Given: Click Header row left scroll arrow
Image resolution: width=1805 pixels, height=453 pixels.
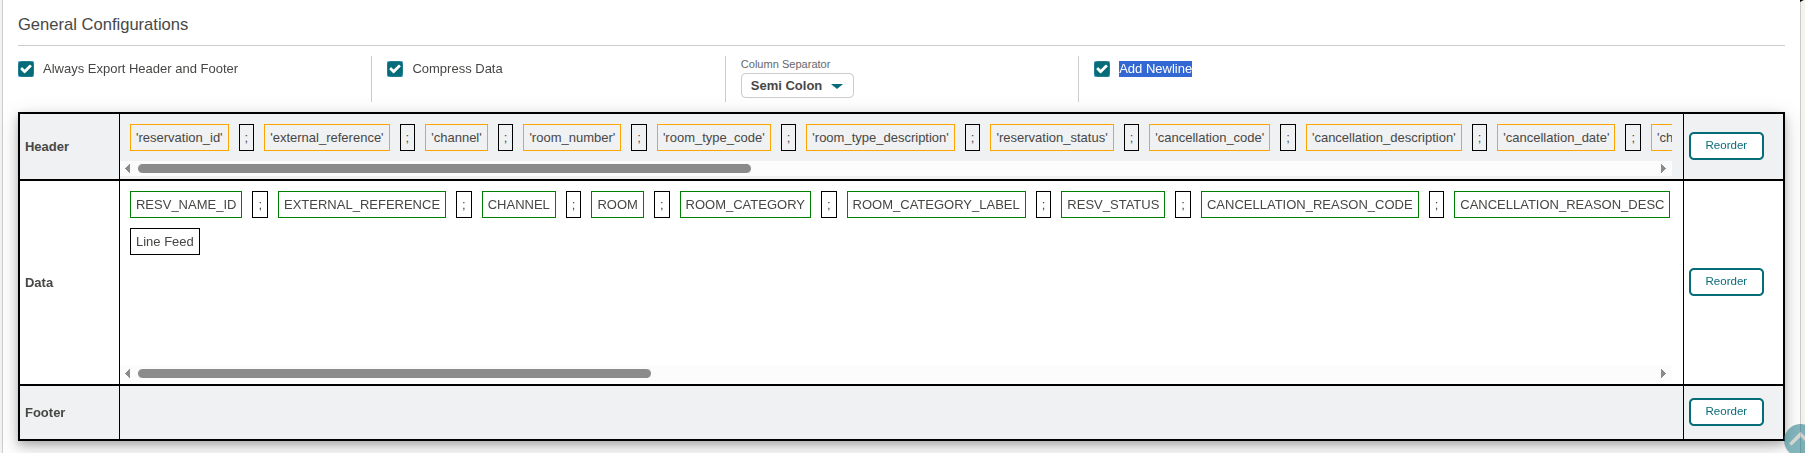Looking at the screenshot, I should pyautogui.click(x=128, y=168).
